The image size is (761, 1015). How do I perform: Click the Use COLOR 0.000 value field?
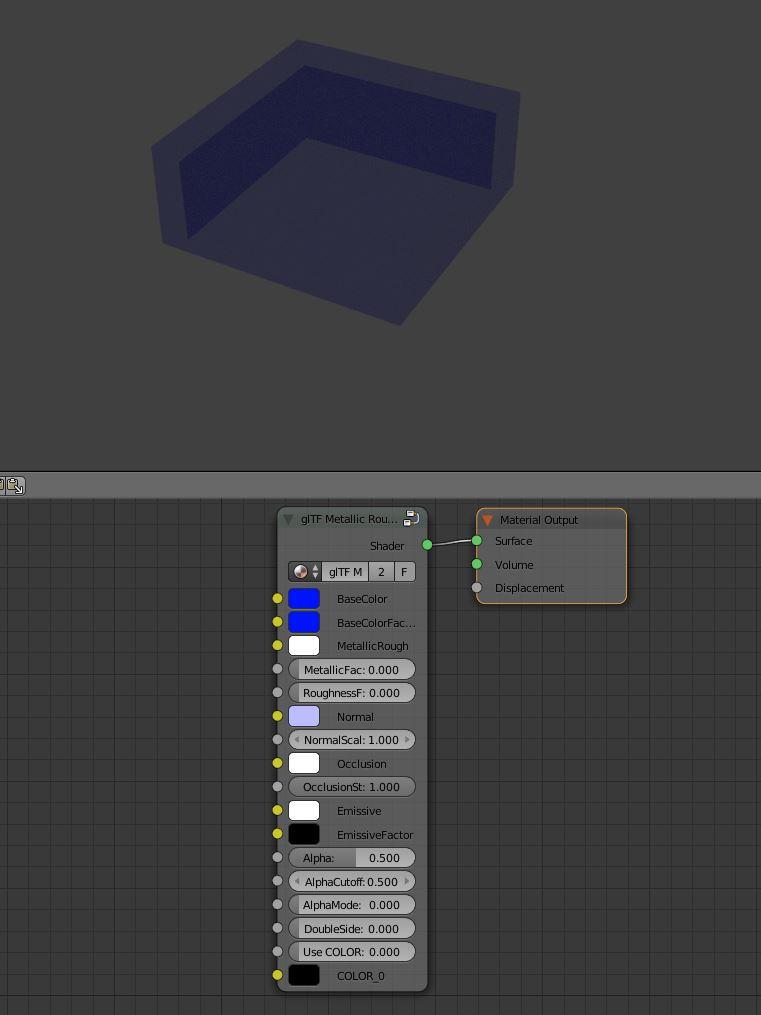tap(351, 952)
